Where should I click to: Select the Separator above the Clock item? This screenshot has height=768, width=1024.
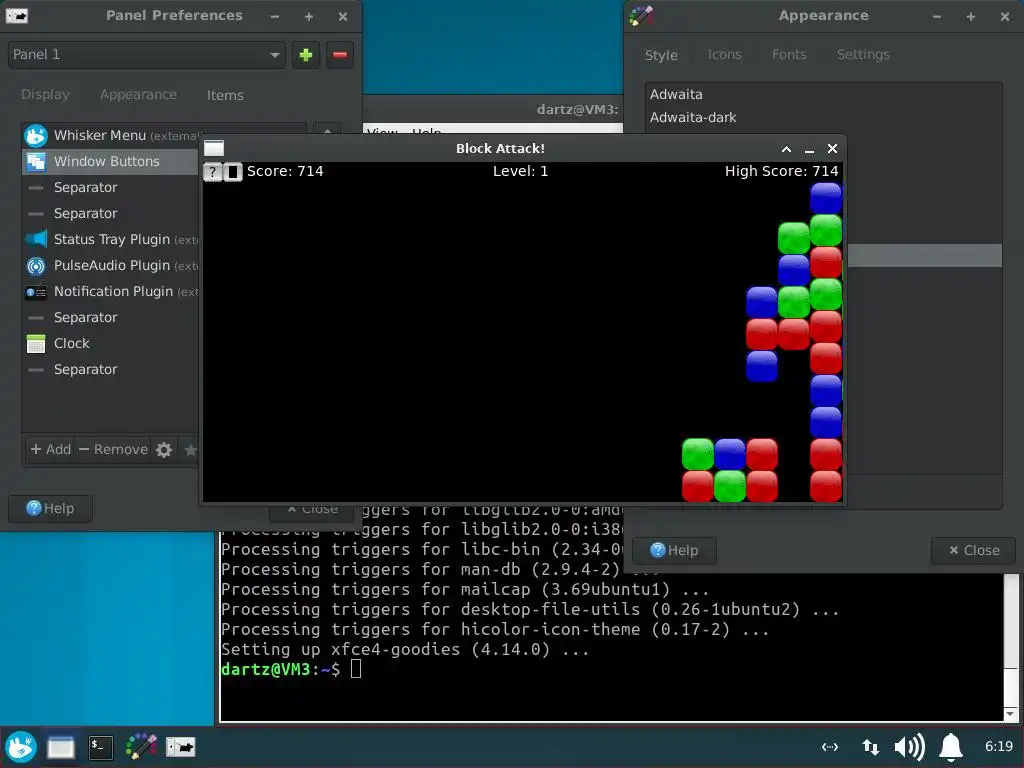coord(111,317)
